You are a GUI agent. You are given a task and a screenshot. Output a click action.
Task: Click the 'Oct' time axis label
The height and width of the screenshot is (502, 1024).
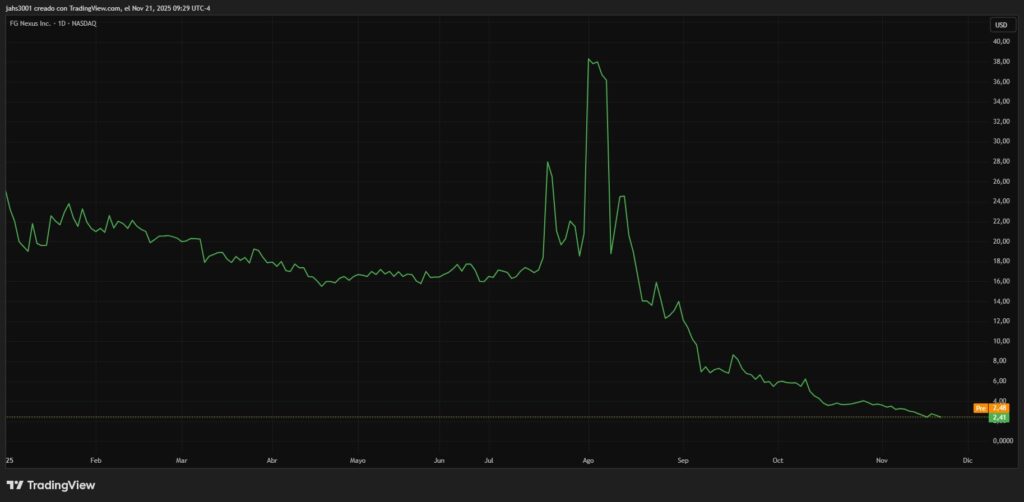[778, 460]
